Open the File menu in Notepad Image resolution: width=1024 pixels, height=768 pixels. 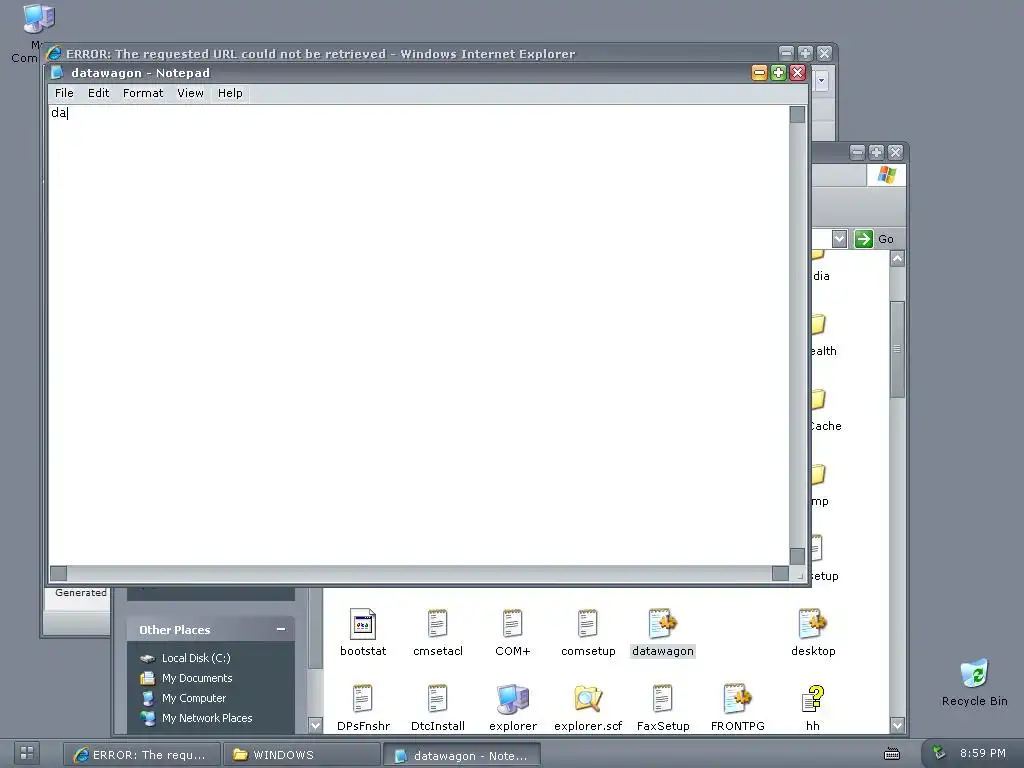coord(64,93)
